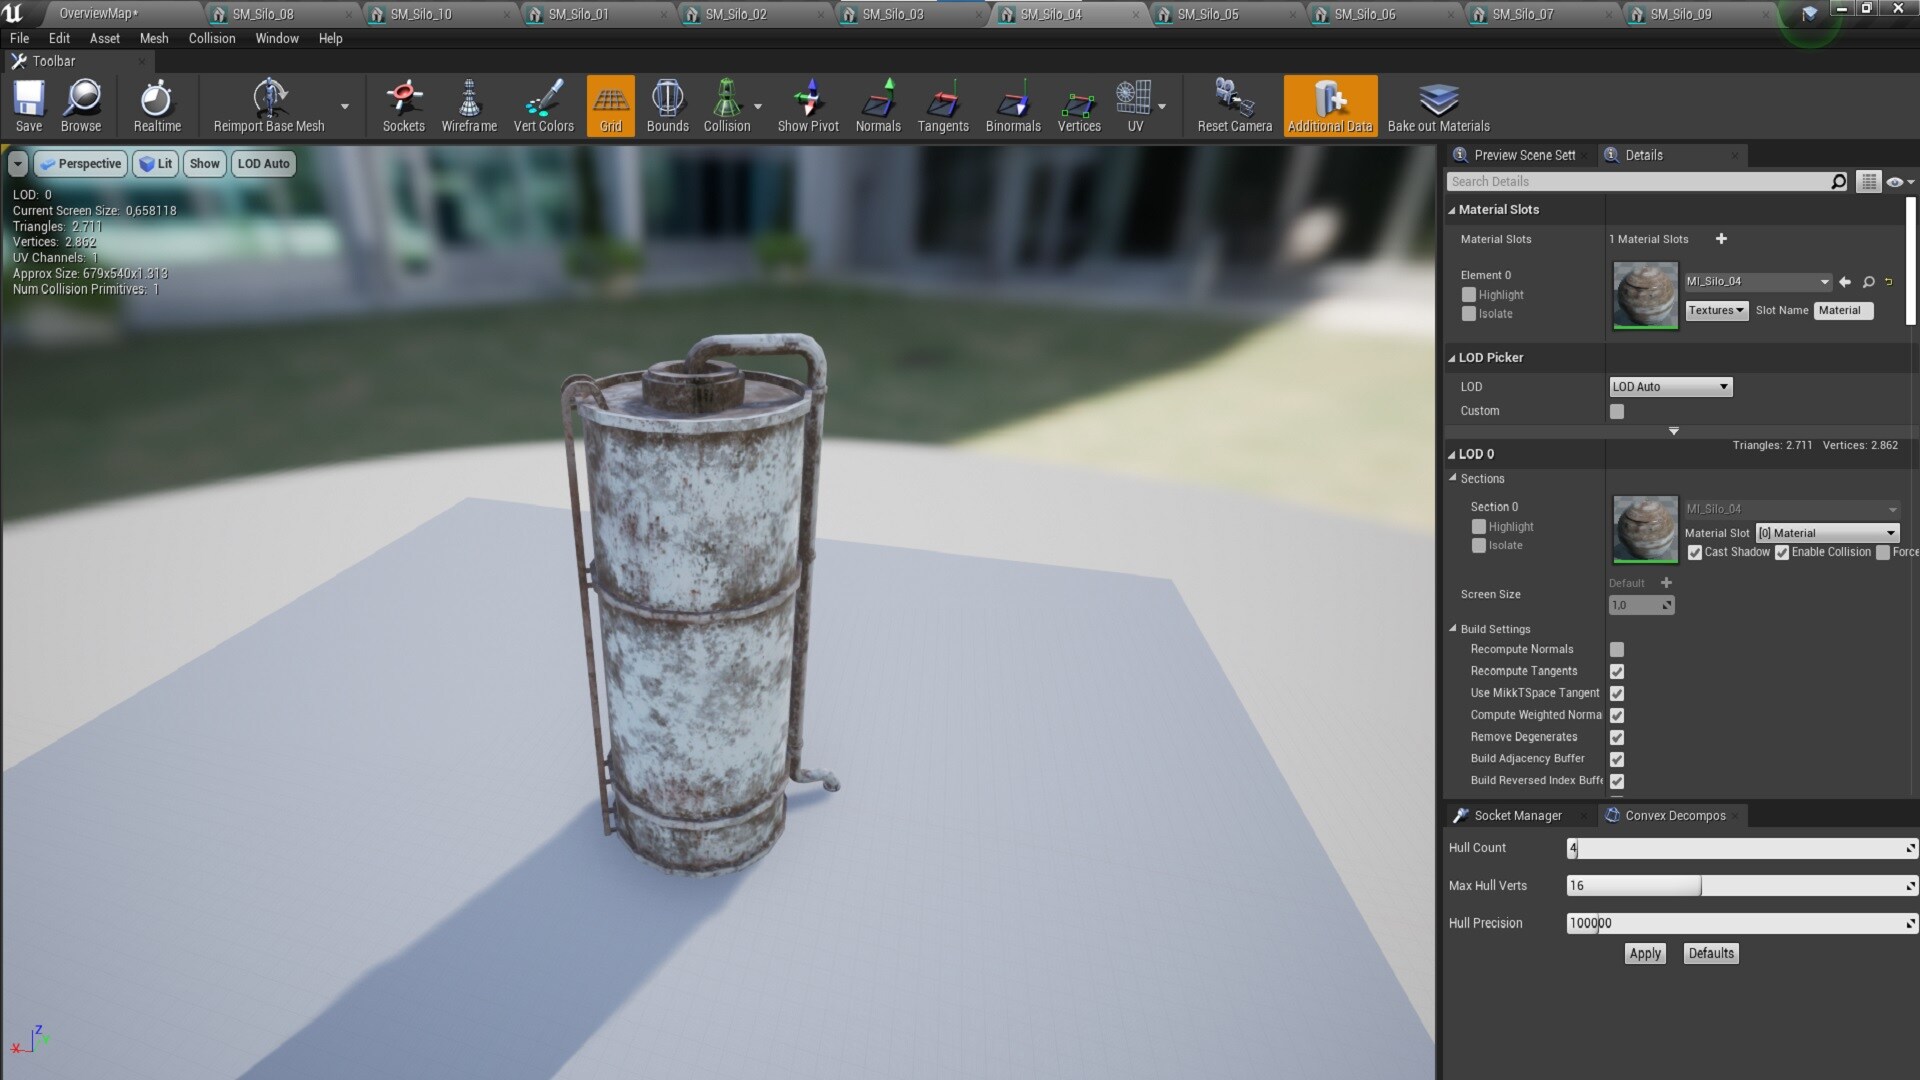Collapse the Build Settings section
This screenshot has width=1920, height=1080.
1455,629
